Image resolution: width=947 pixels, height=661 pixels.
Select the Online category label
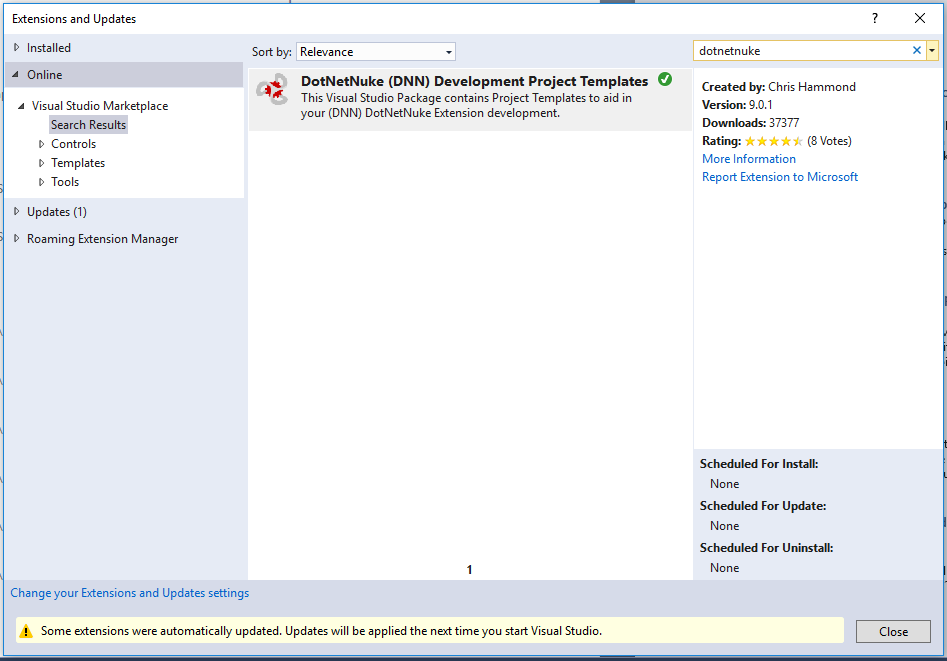(x=44, y=75)
